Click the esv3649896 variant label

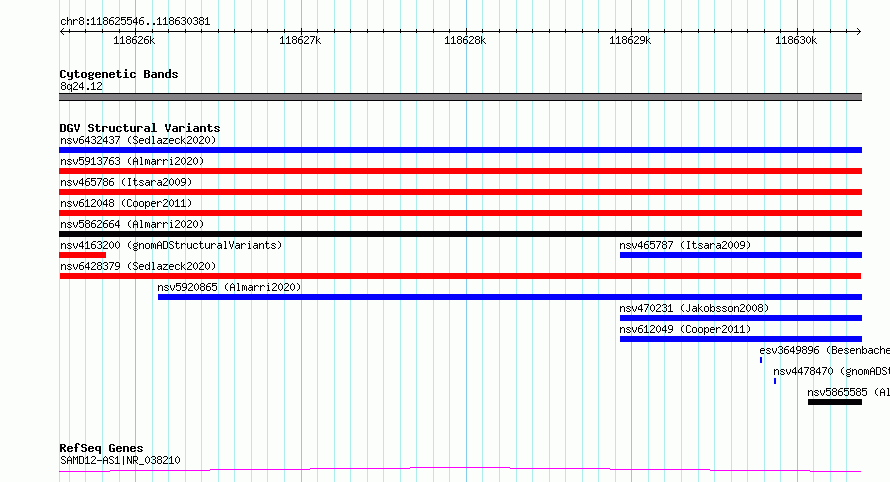click(825, 350)
